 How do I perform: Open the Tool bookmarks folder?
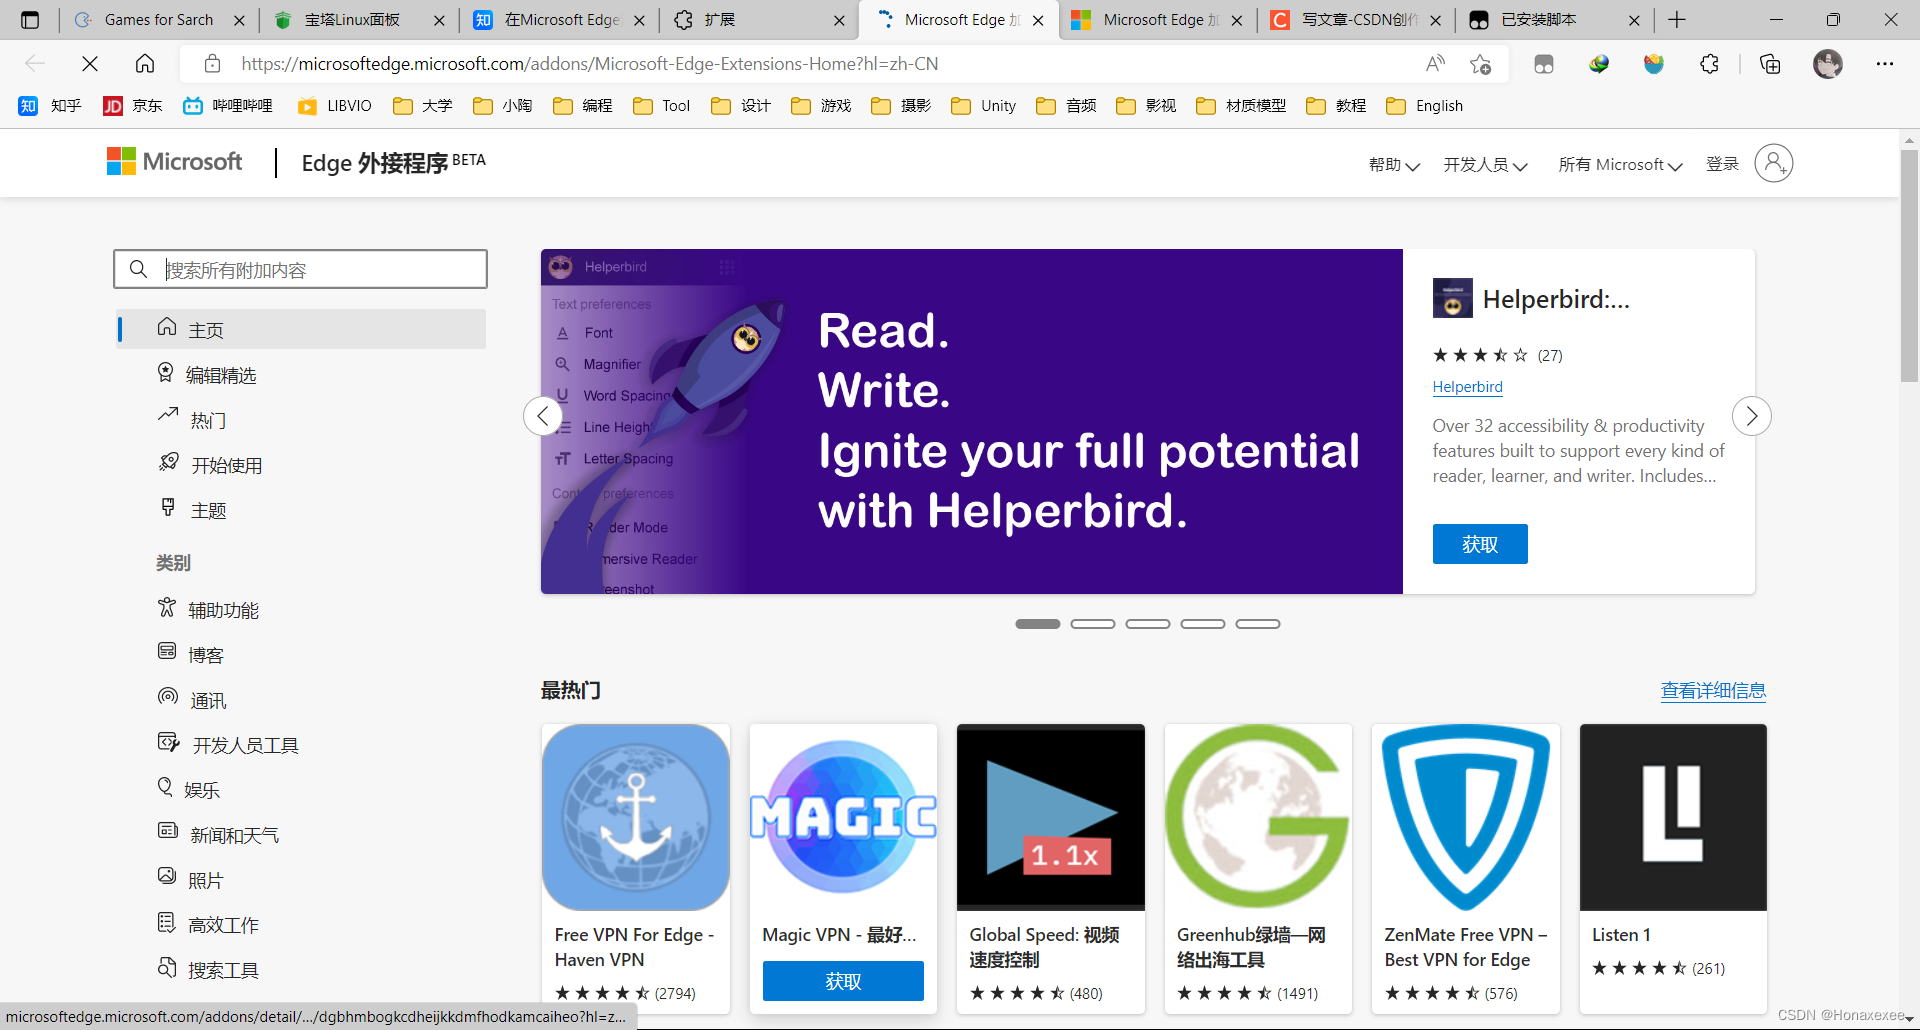click(662, 106)
